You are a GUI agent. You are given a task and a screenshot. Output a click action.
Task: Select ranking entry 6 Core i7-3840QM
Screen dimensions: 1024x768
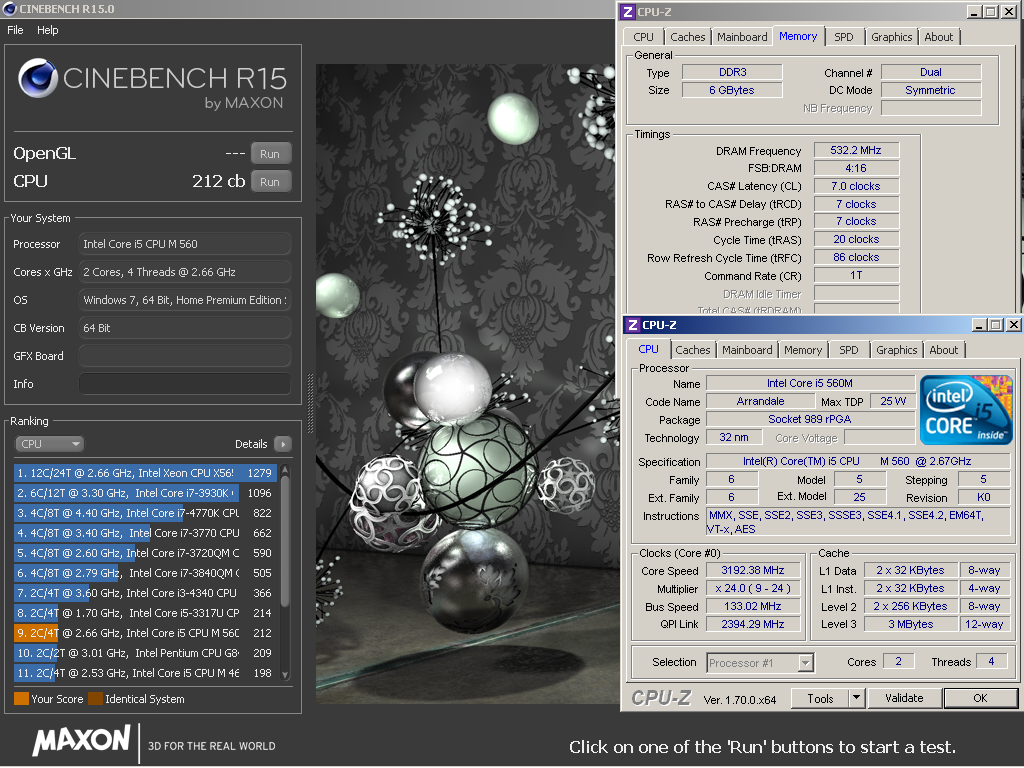coord(145,573)
